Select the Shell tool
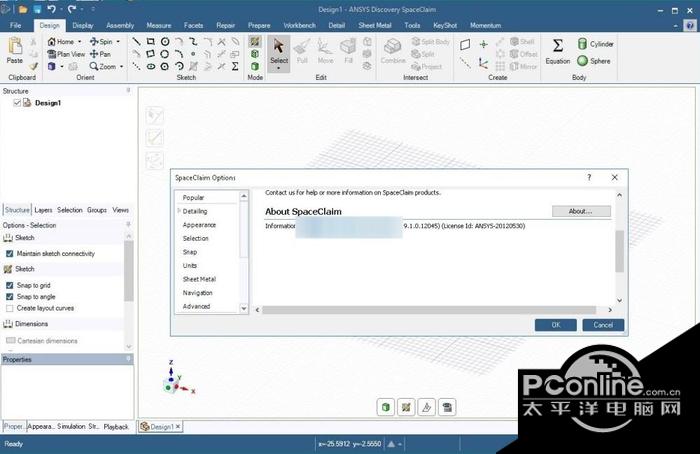 tap(522, 42)
